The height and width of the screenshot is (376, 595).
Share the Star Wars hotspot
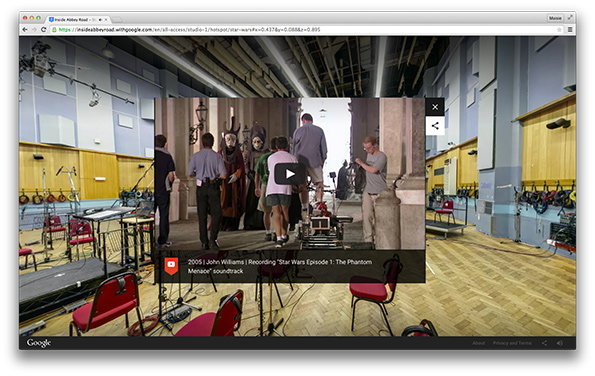click(x=435, y=126)
